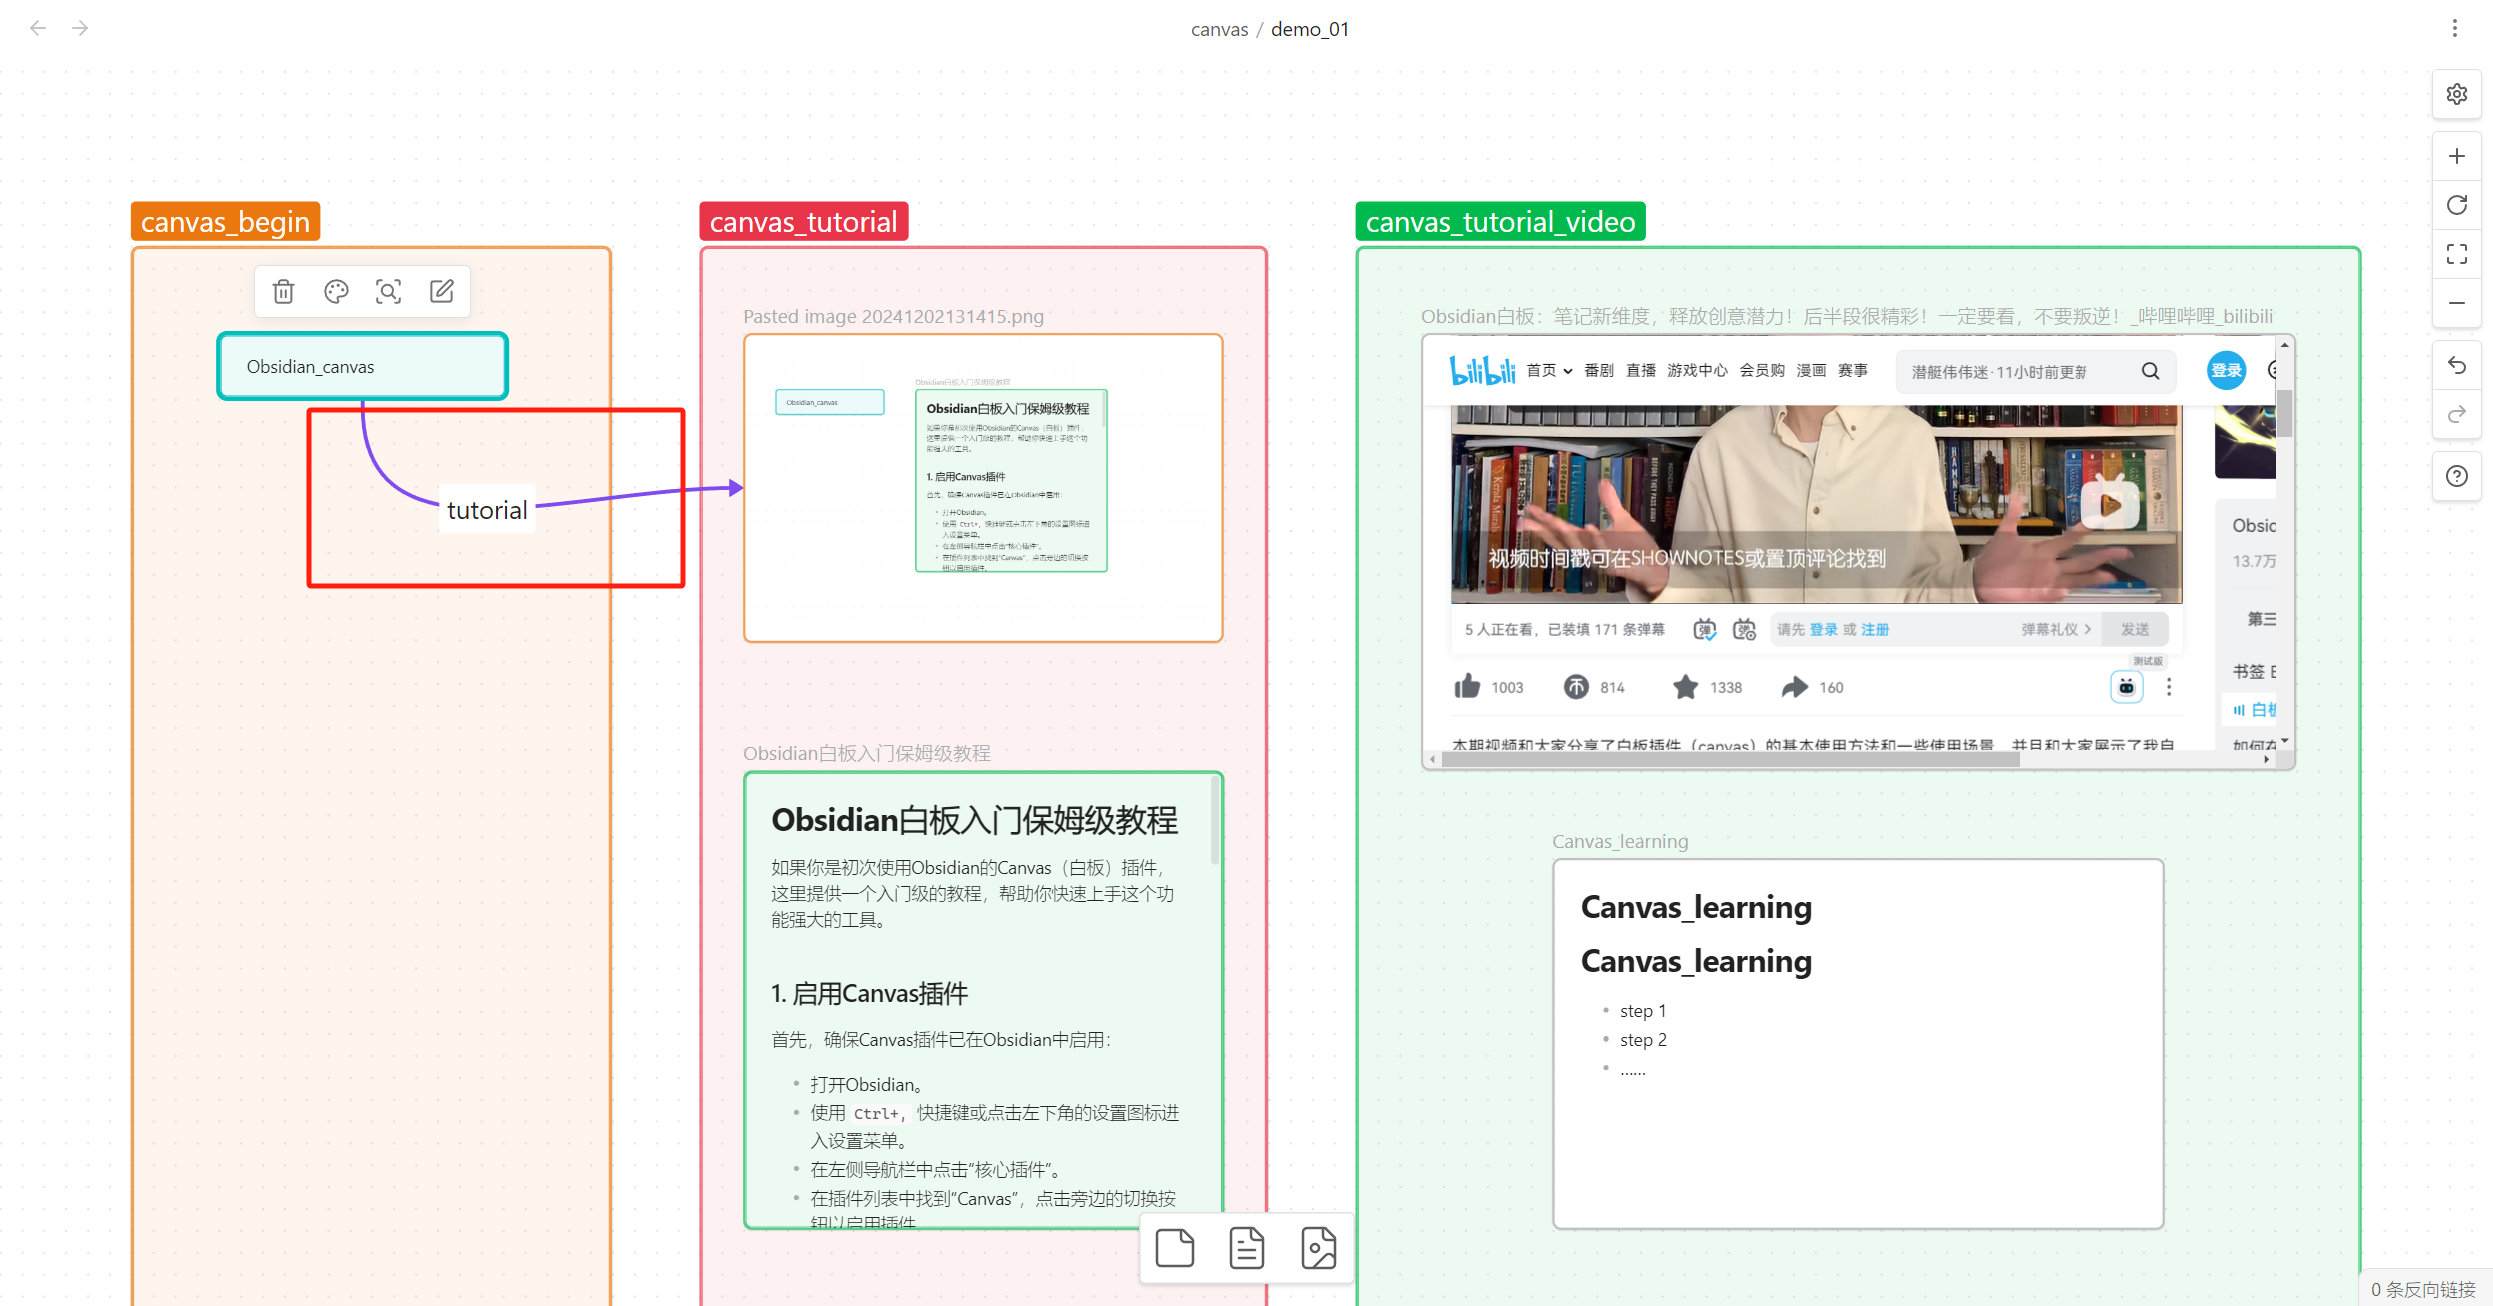Add a blank card to canvas
The image size is (2493, 1306).
tap(1174, 1248)
